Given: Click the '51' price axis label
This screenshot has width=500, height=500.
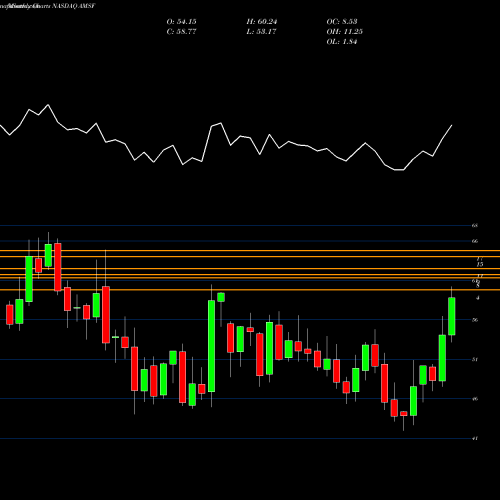Looking at the screenshot, I should (475, 360).
